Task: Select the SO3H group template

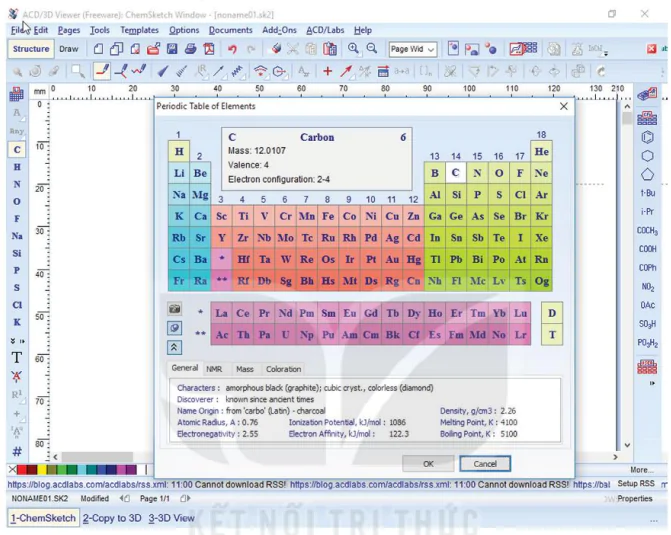Action: coord(647,324)
